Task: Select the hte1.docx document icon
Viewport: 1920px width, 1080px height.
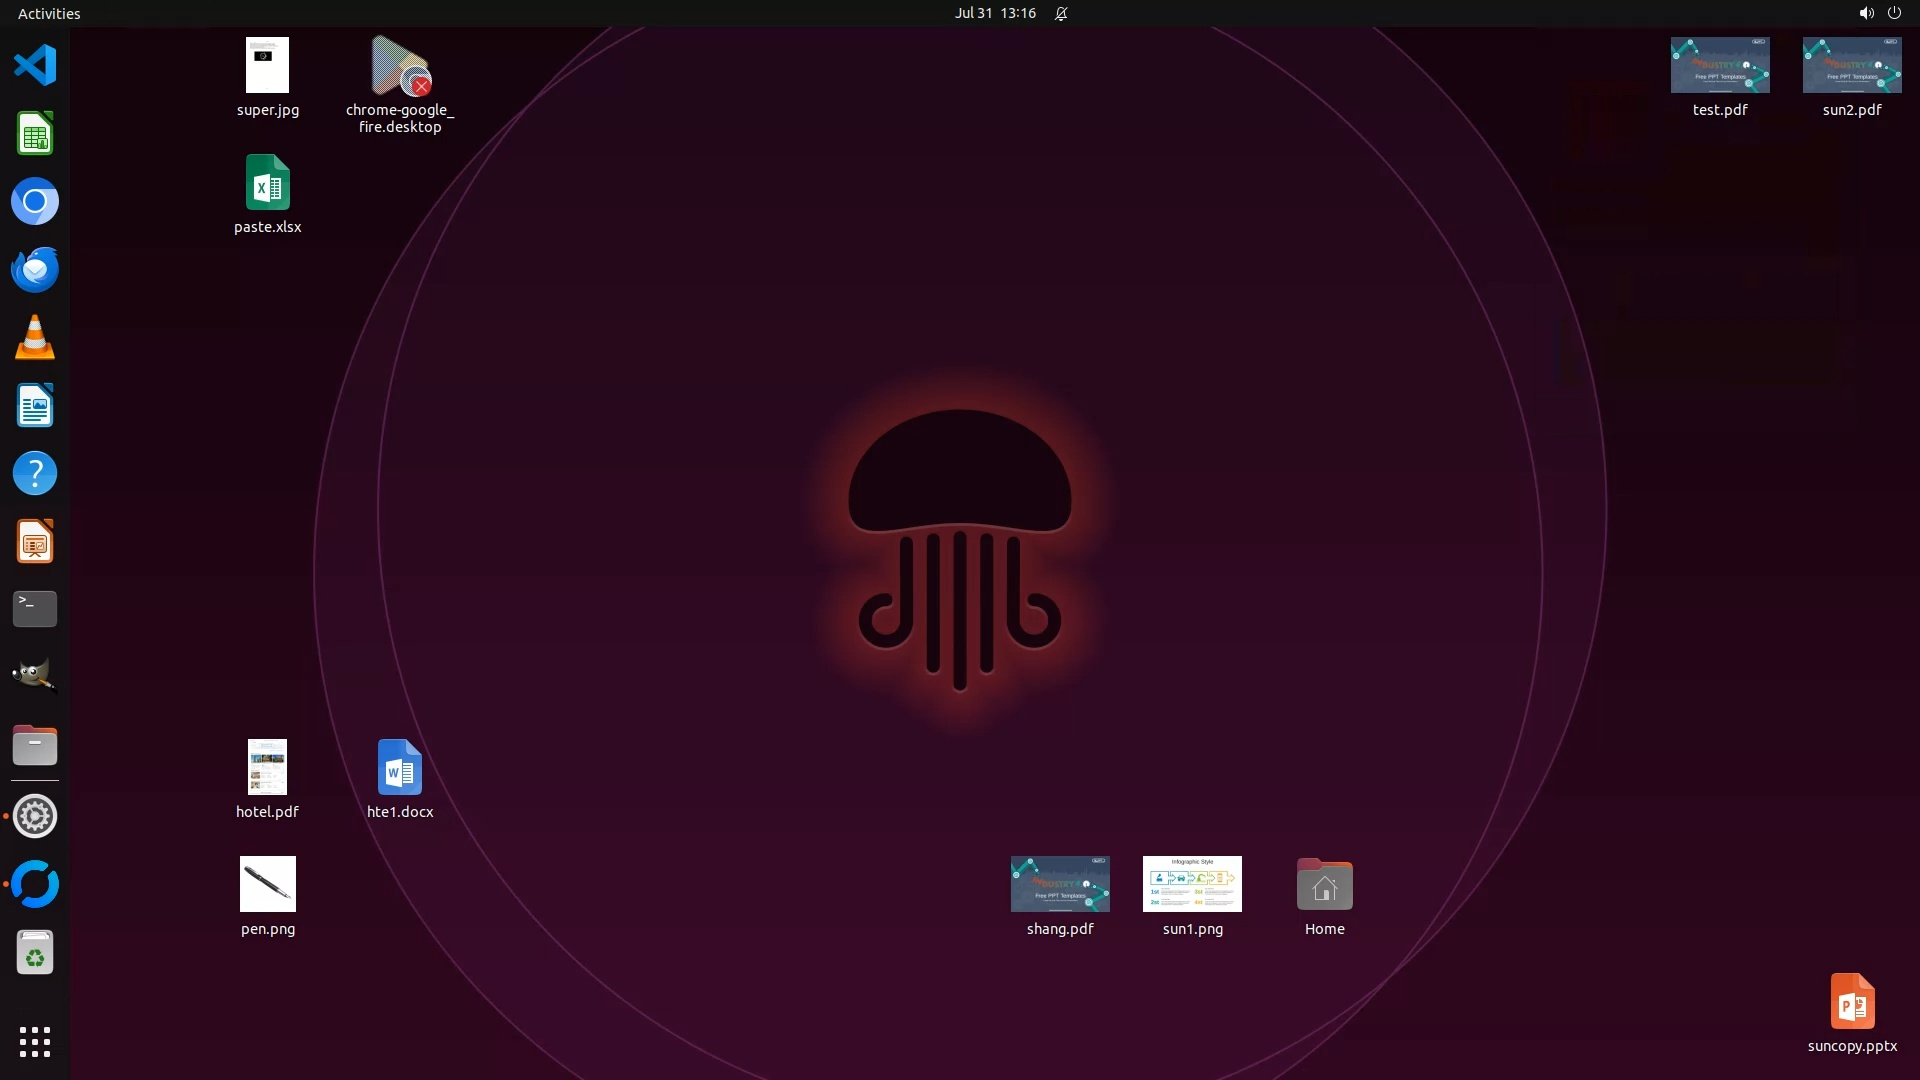Action: (x=399, y=767)
